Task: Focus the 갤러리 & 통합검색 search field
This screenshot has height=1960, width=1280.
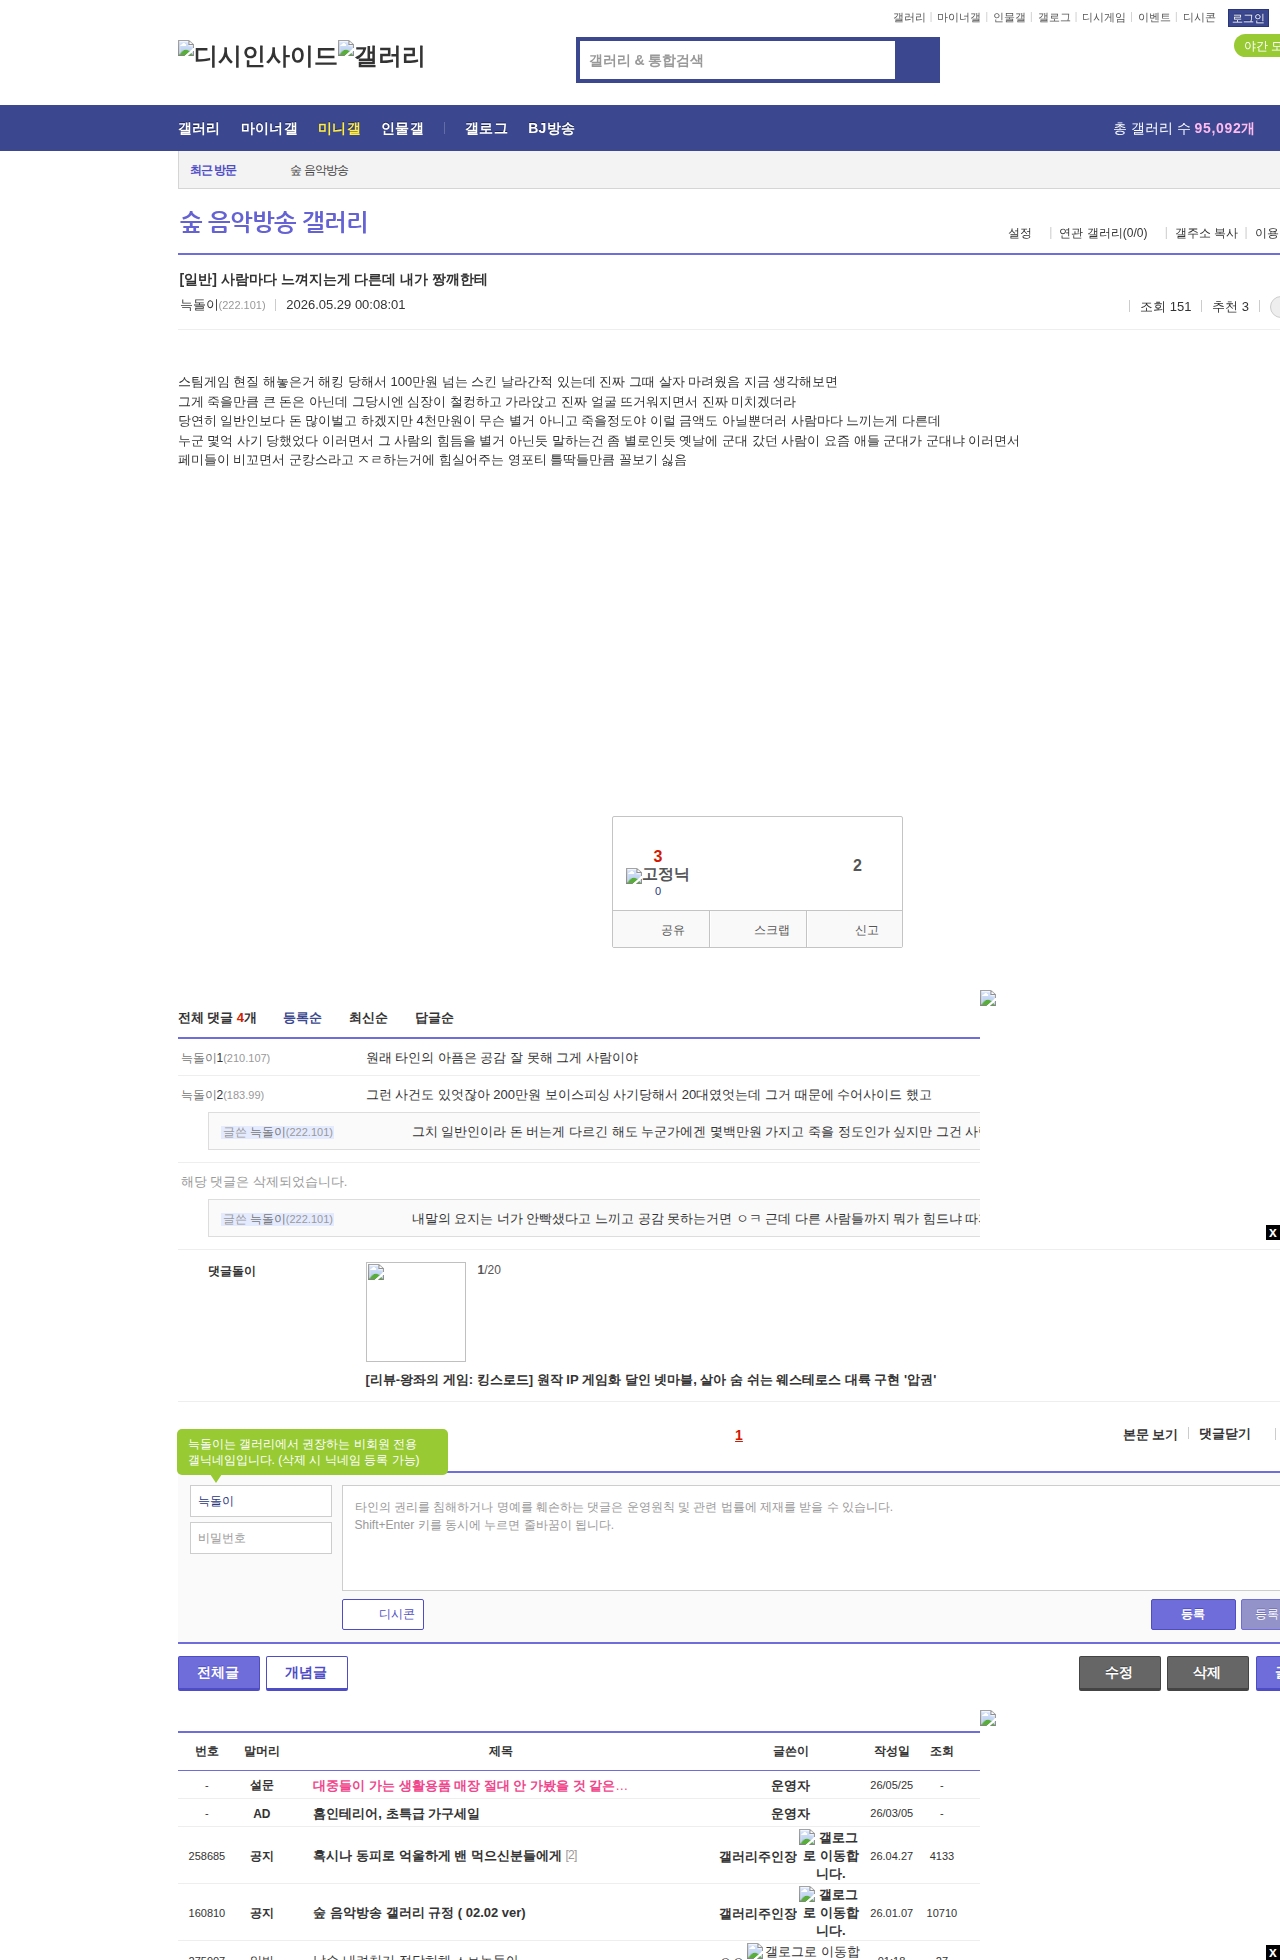Action: [x=738, y=60]
